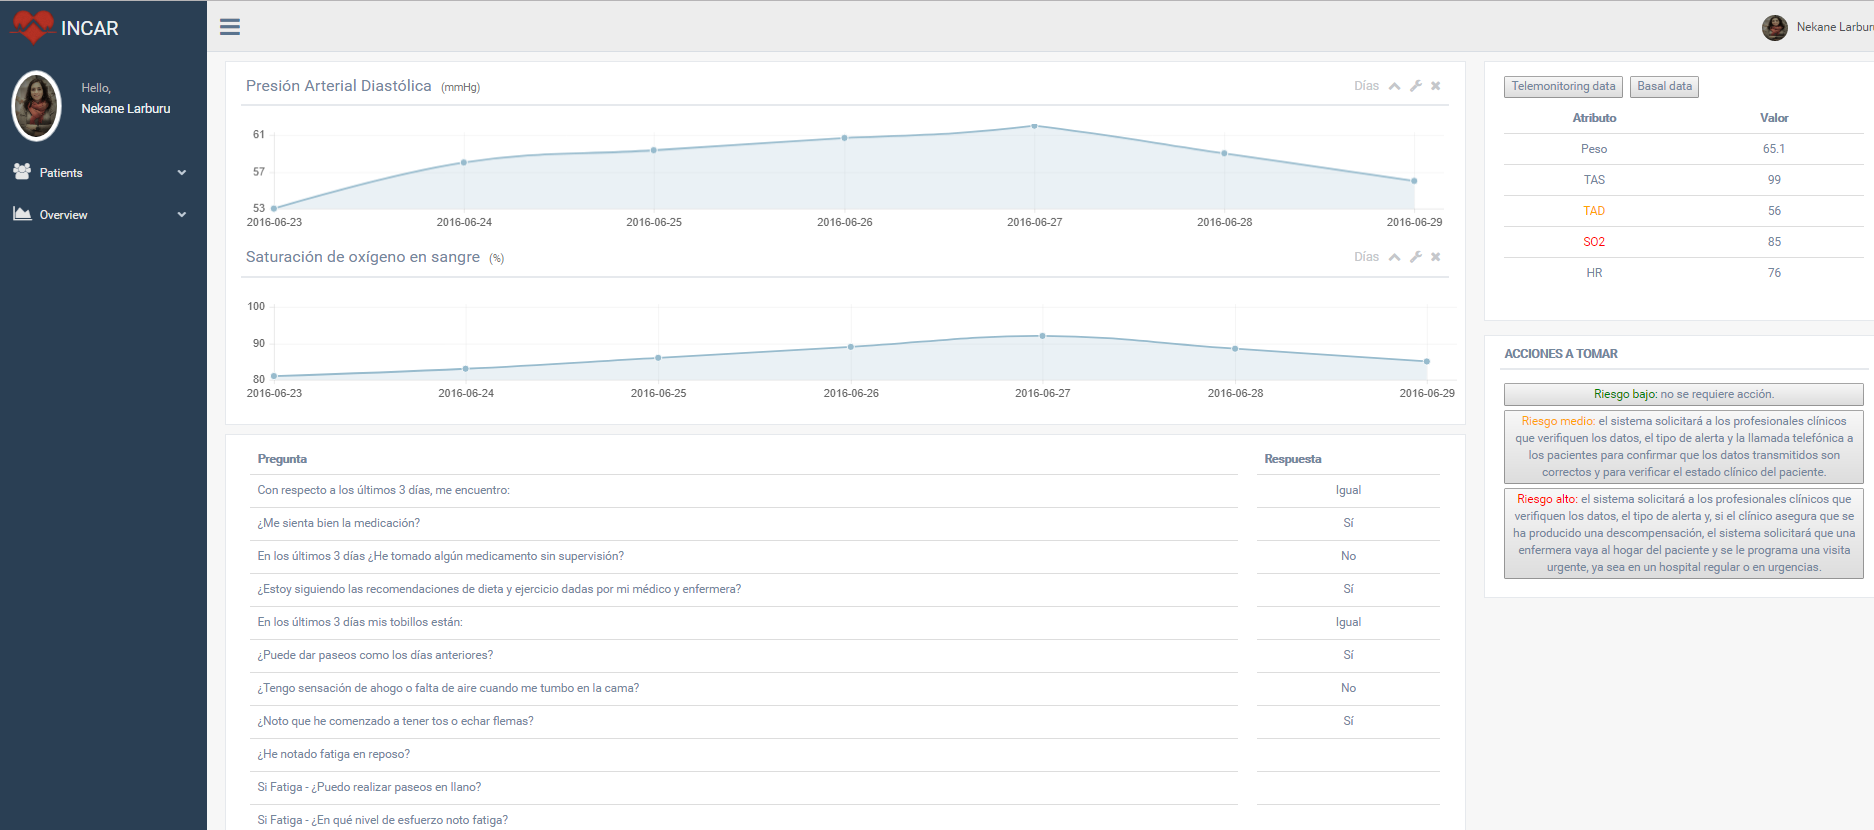Click the Patients users icon in sidebar
Image resolution: width=1874 pixels, height=830 pixels.
22,172
